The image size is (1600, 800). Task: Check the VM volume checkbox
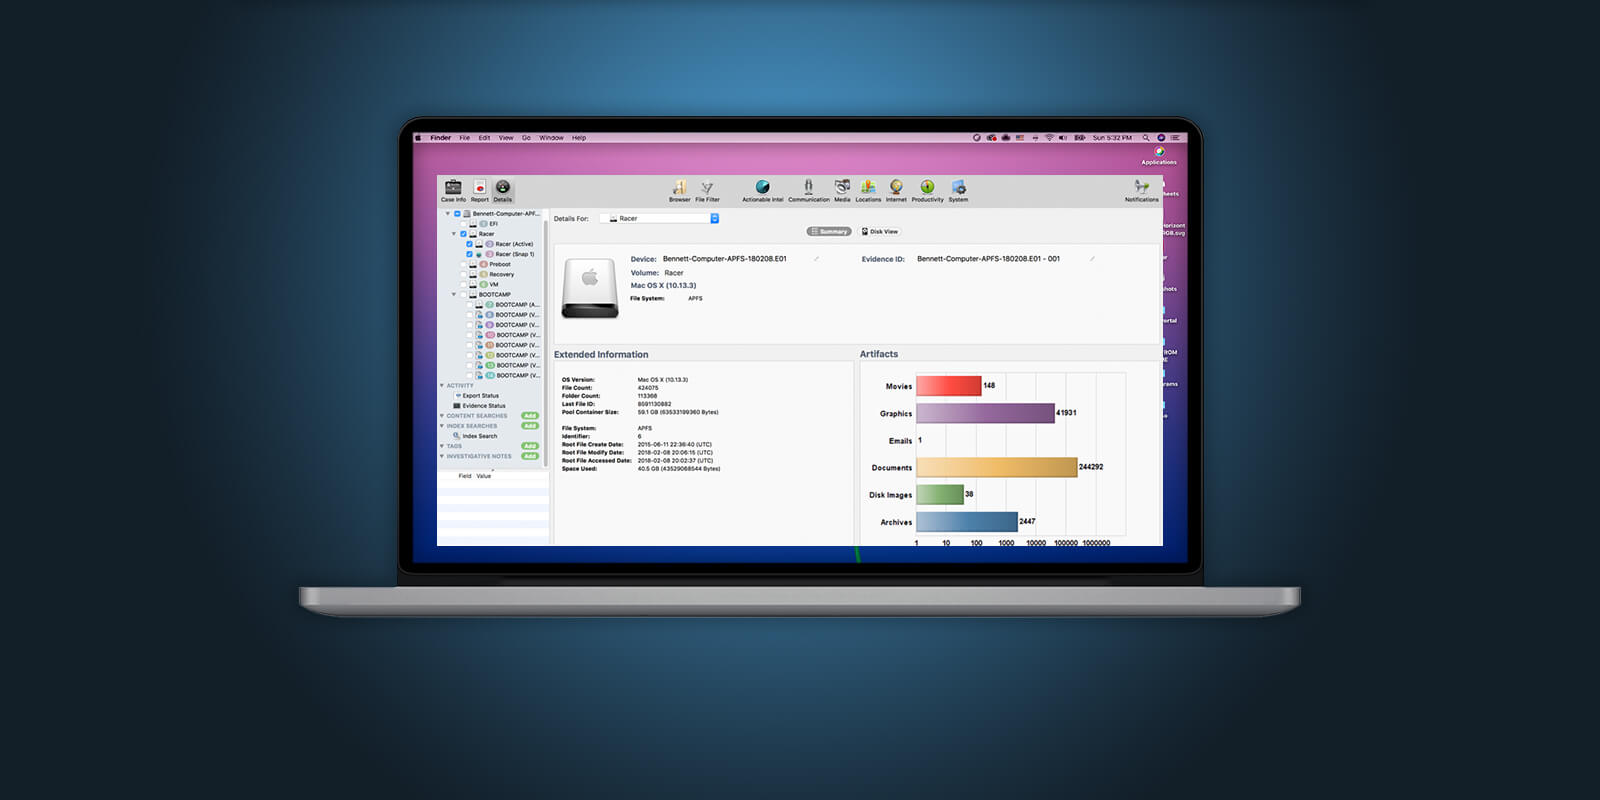pos(463,284)
